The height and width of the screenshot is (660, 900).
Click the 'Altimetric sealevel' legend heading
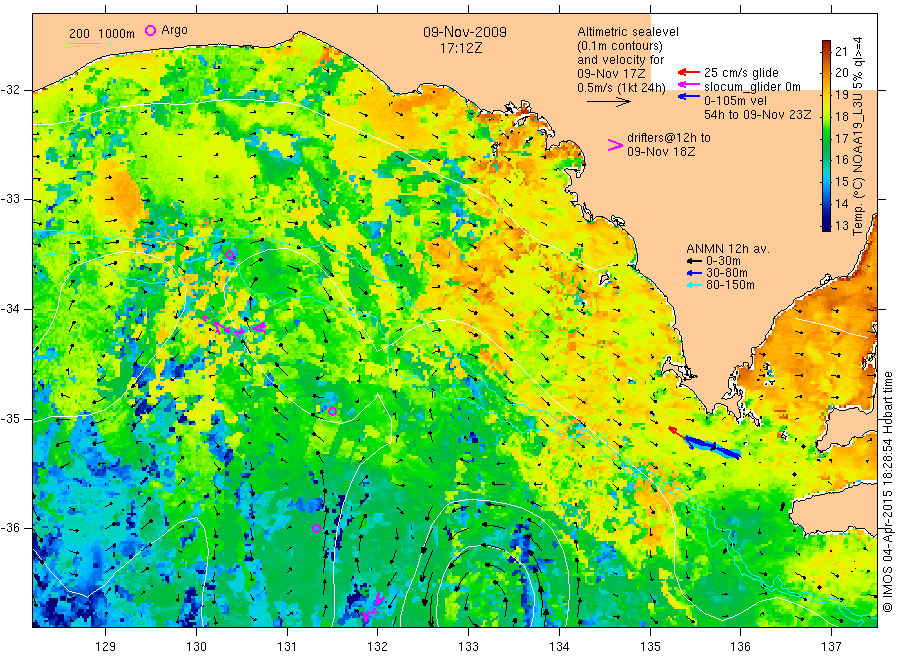point(627,32)
